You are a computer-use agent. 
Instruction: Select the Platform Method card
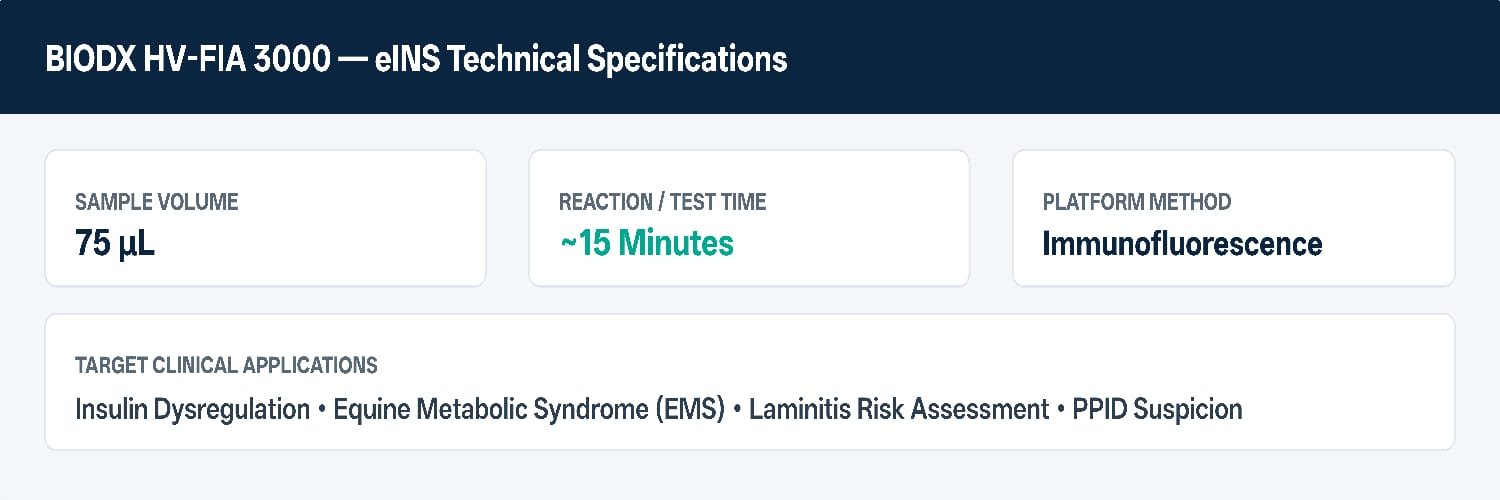click(x=1234, y=218)
